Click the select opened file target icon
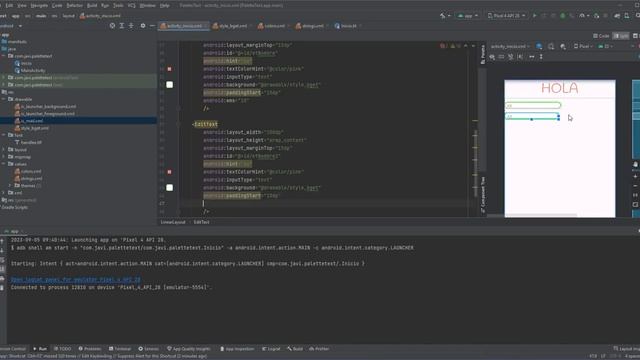Image resolution: width=640 pixels, height=360 pixels. tap(112, 26)
